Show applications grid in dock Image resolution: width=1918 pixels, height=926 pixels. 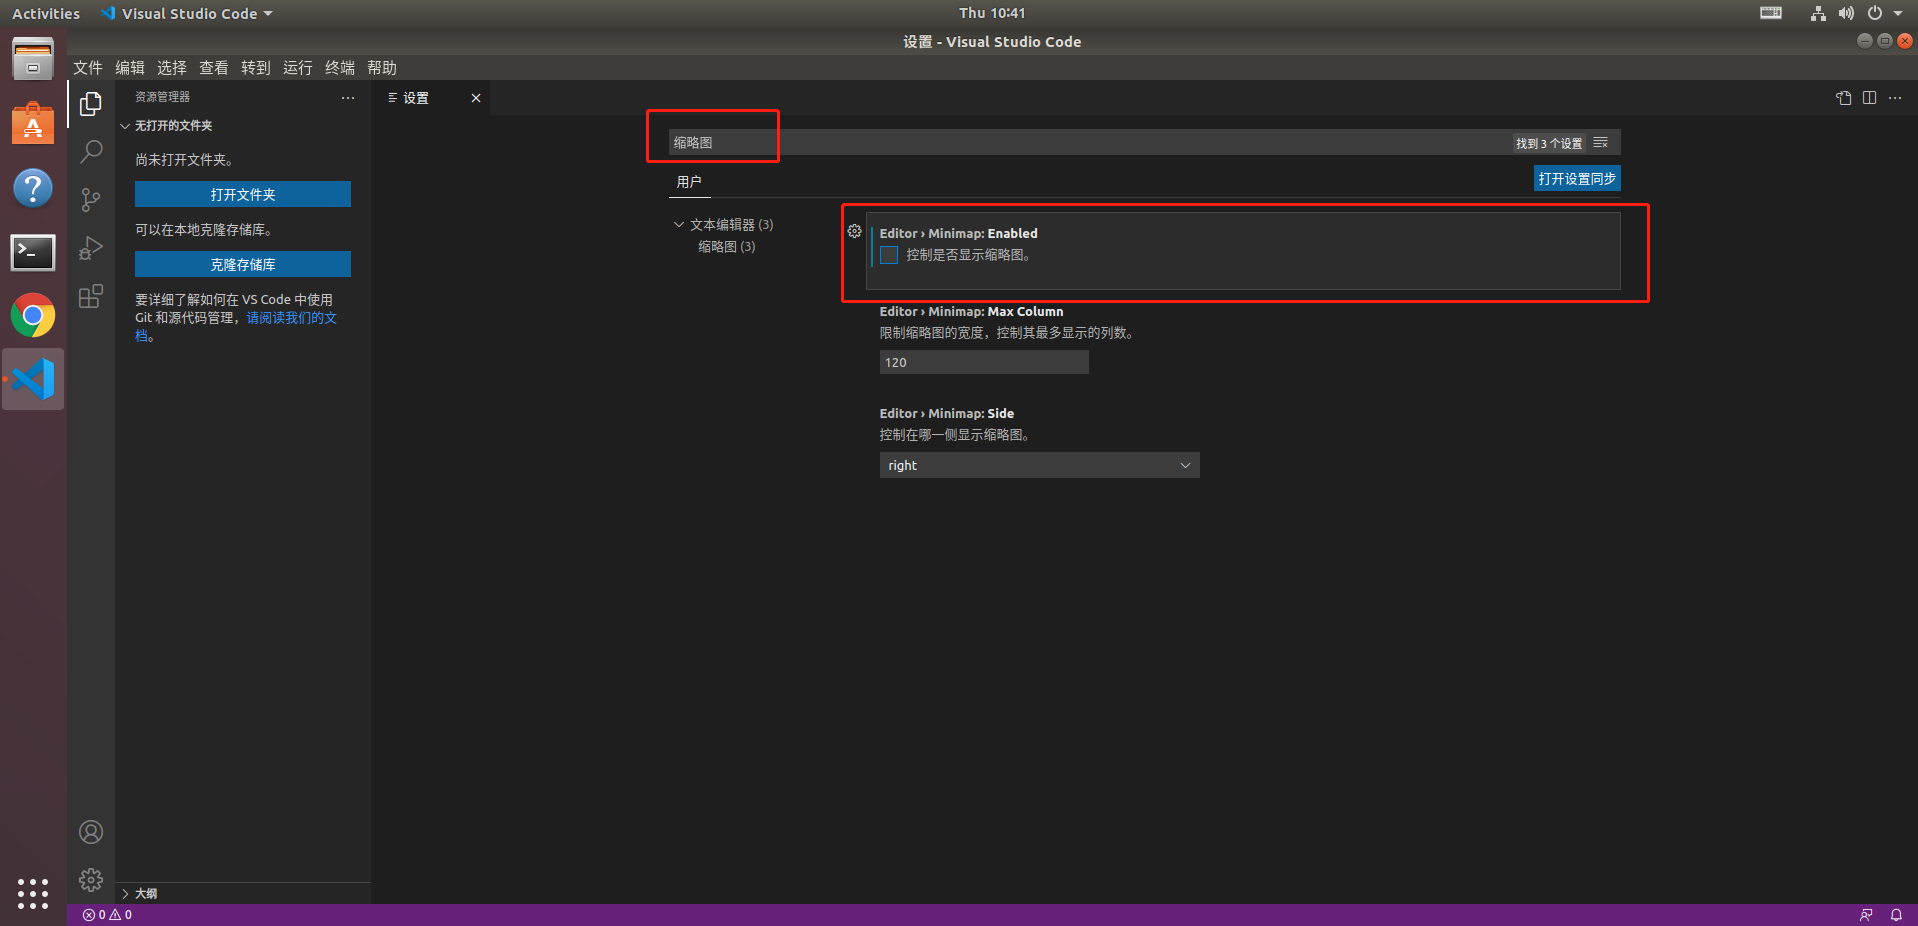click(33, 893)
